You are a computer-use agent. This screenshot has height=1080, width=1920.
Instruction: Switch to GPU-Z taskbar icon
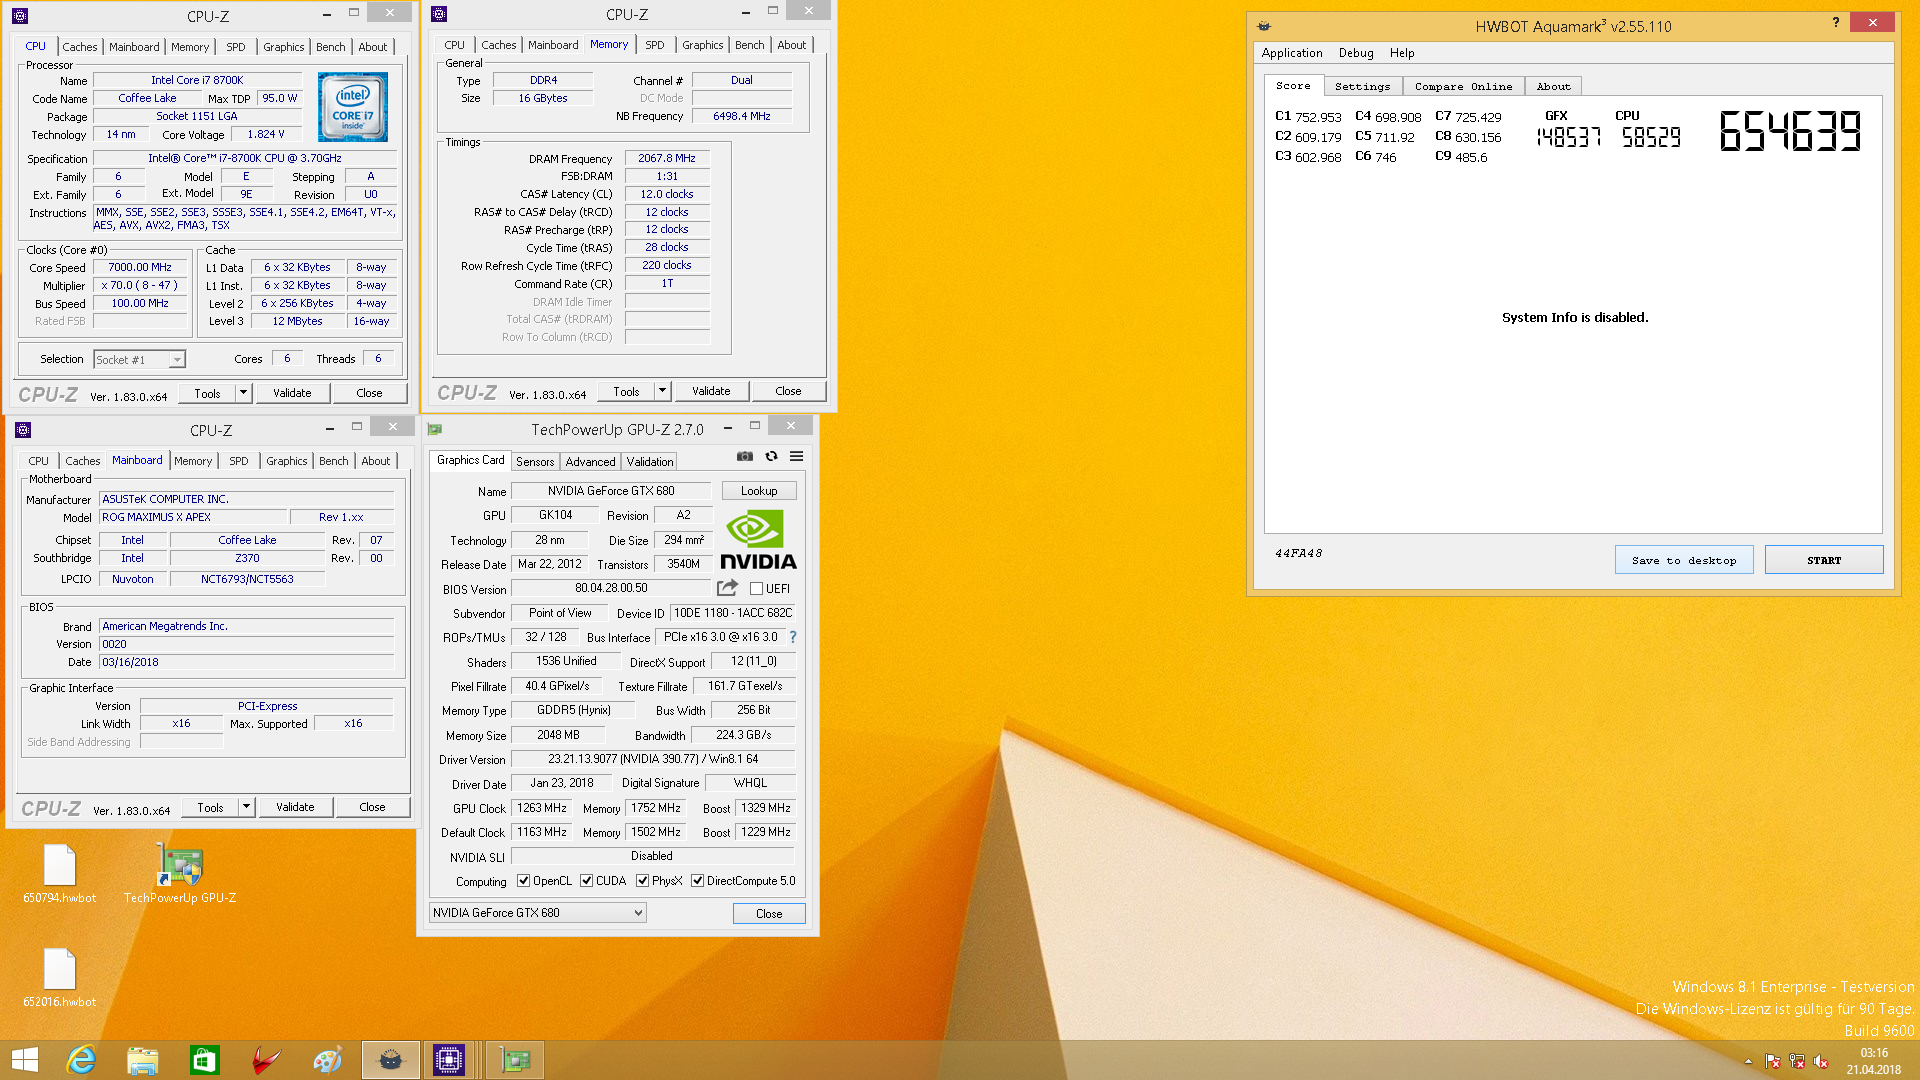515,1060
